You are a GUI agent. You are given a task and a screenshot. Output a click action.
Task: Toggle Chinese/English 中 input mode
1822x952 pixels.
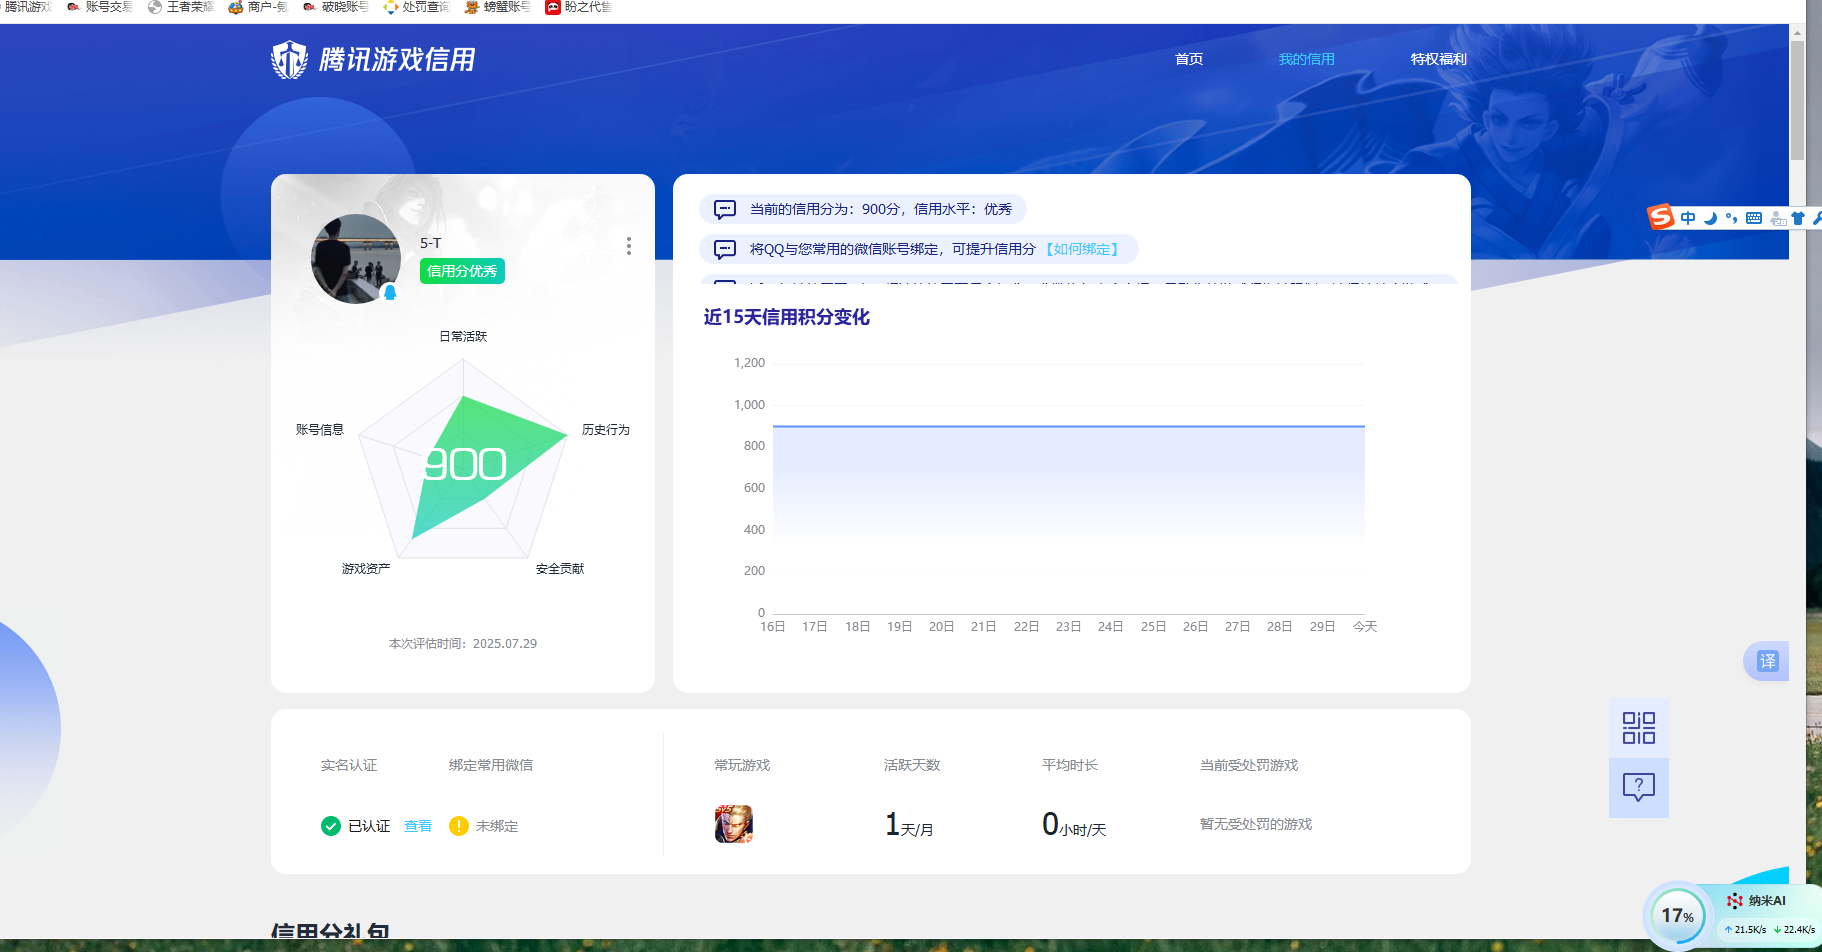point(1688,218)
